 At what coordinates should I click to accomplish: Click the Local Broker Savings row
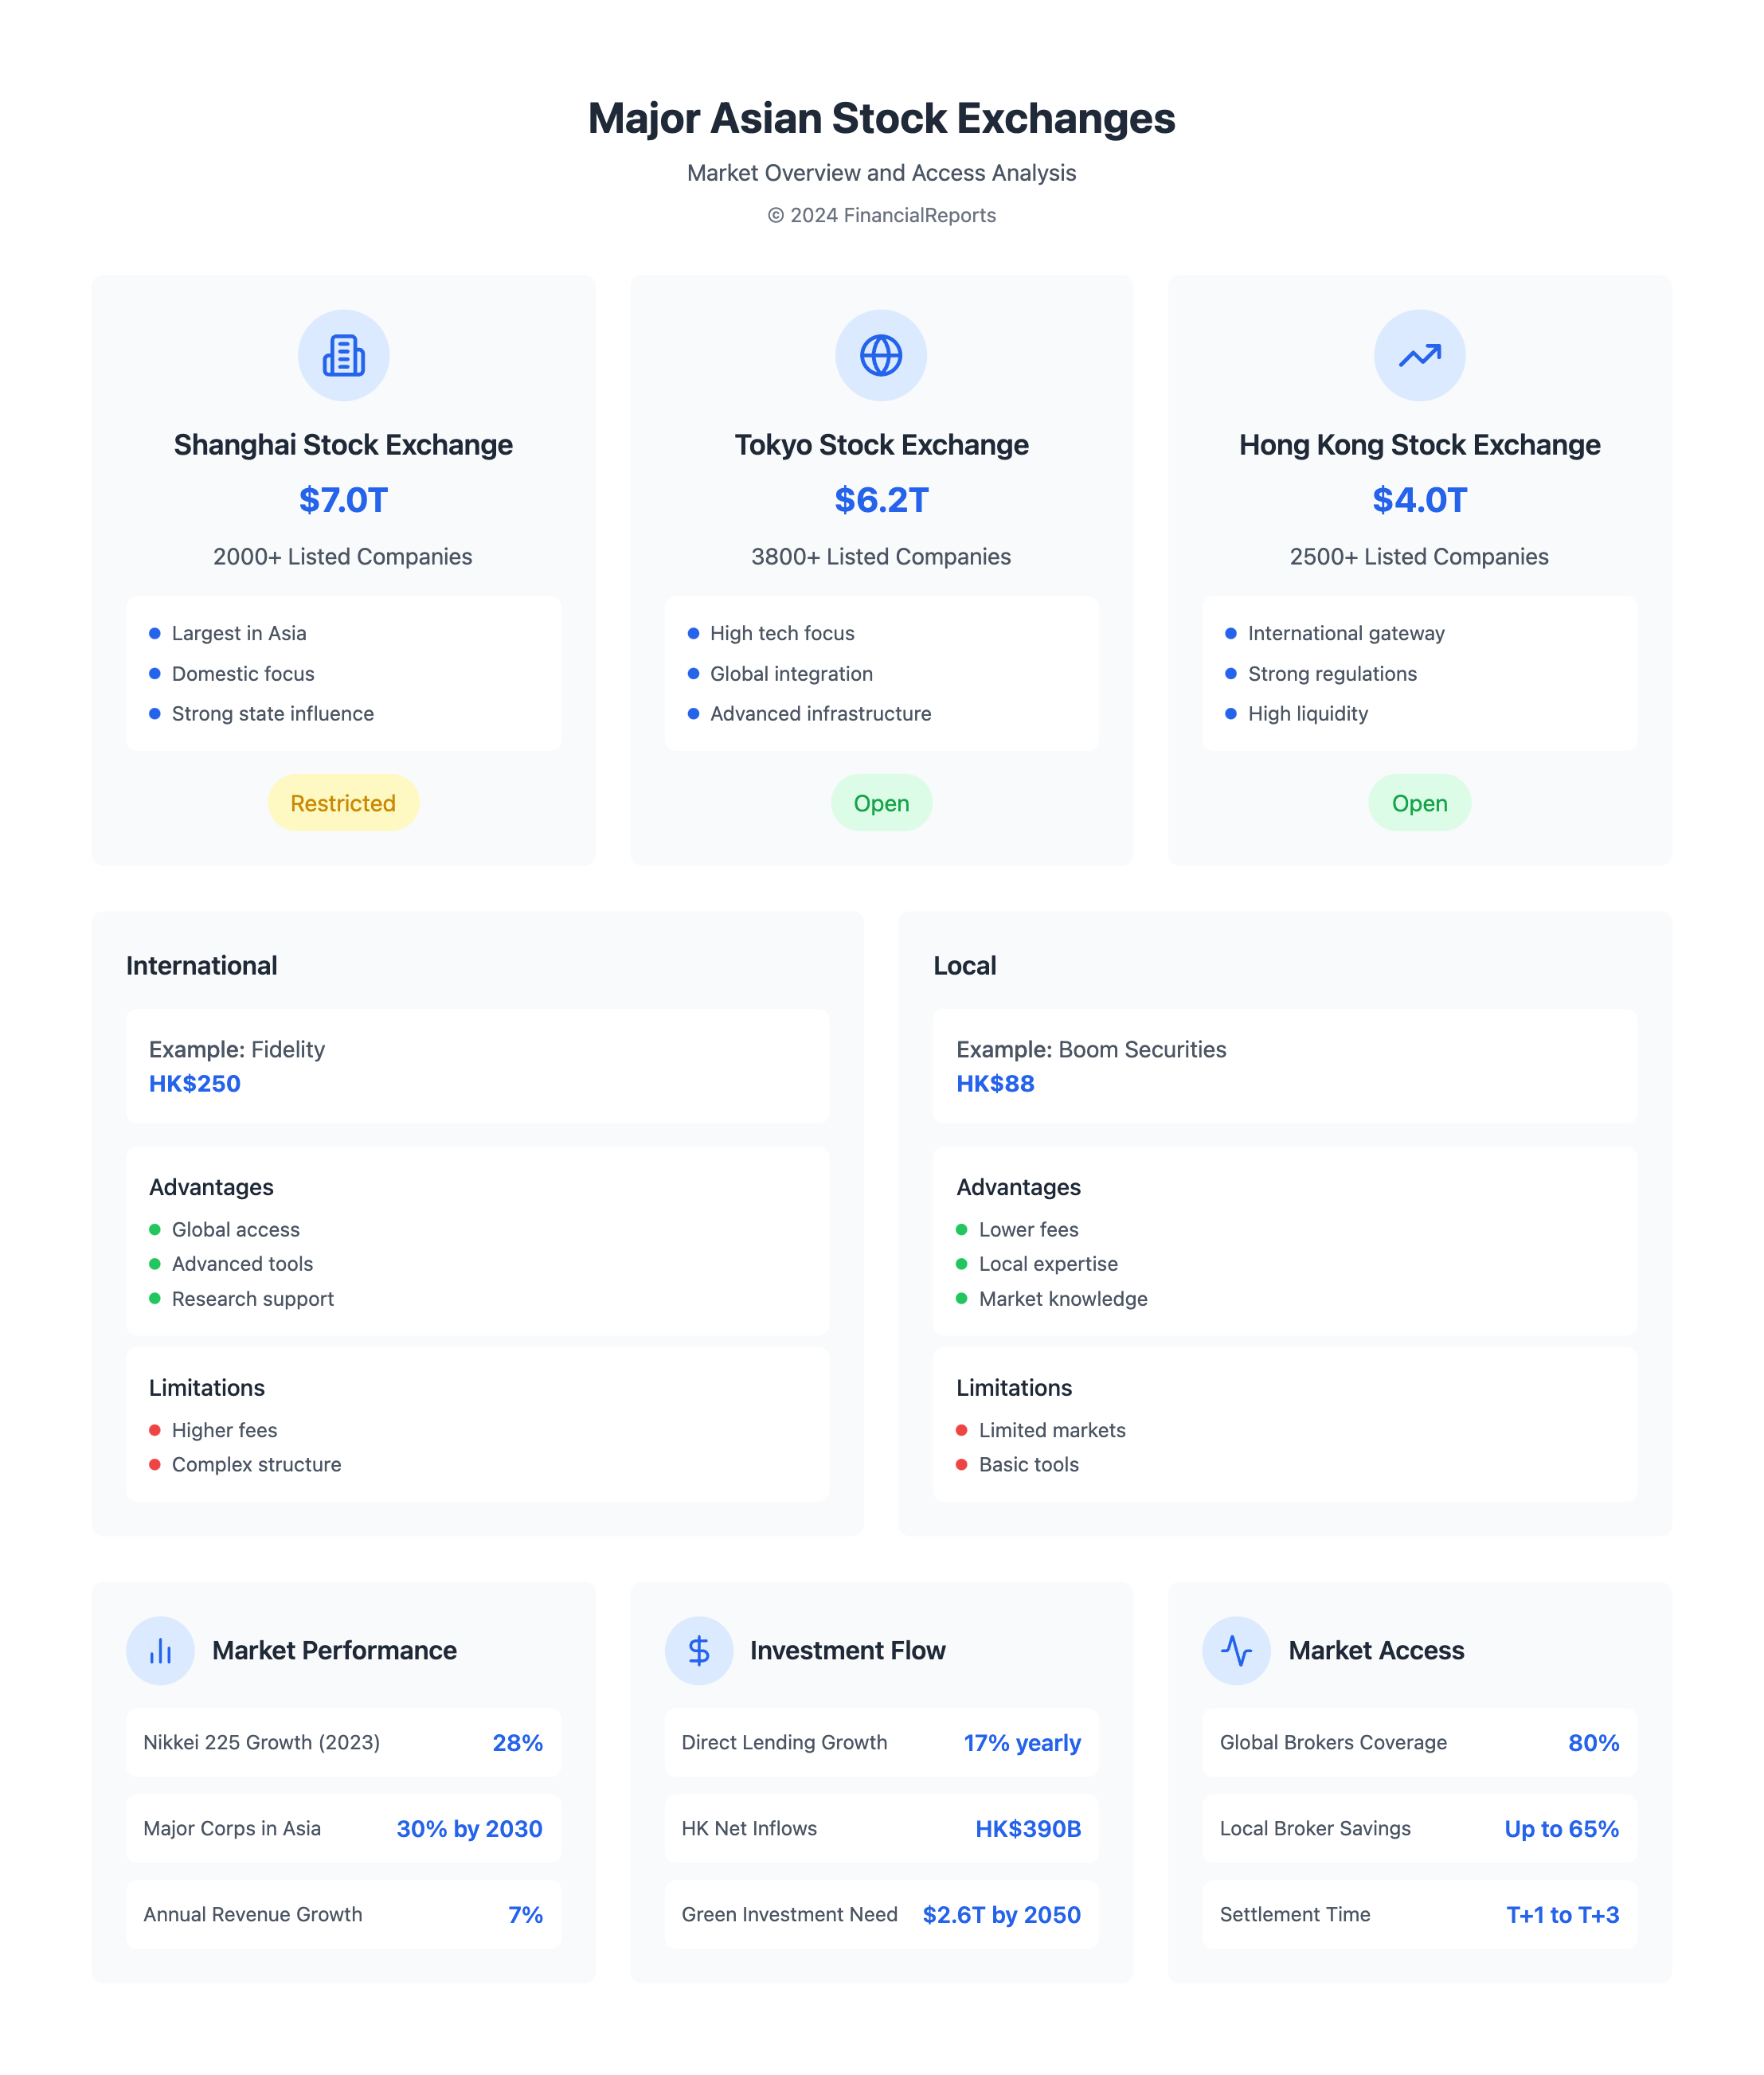click(x=1419, y=1829)
